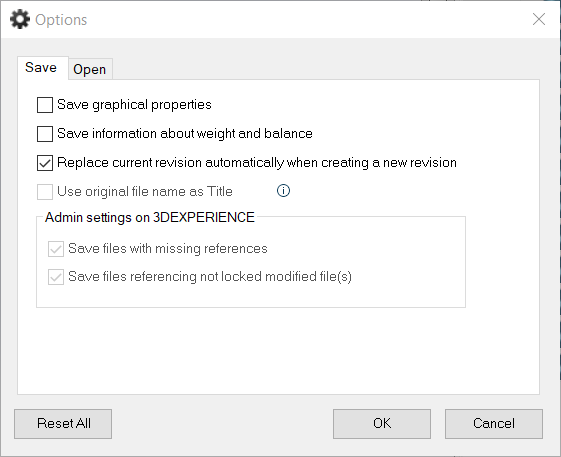The image size is (561, 457).
Task: Click Save information about weight and balance label
Action: 185,134
